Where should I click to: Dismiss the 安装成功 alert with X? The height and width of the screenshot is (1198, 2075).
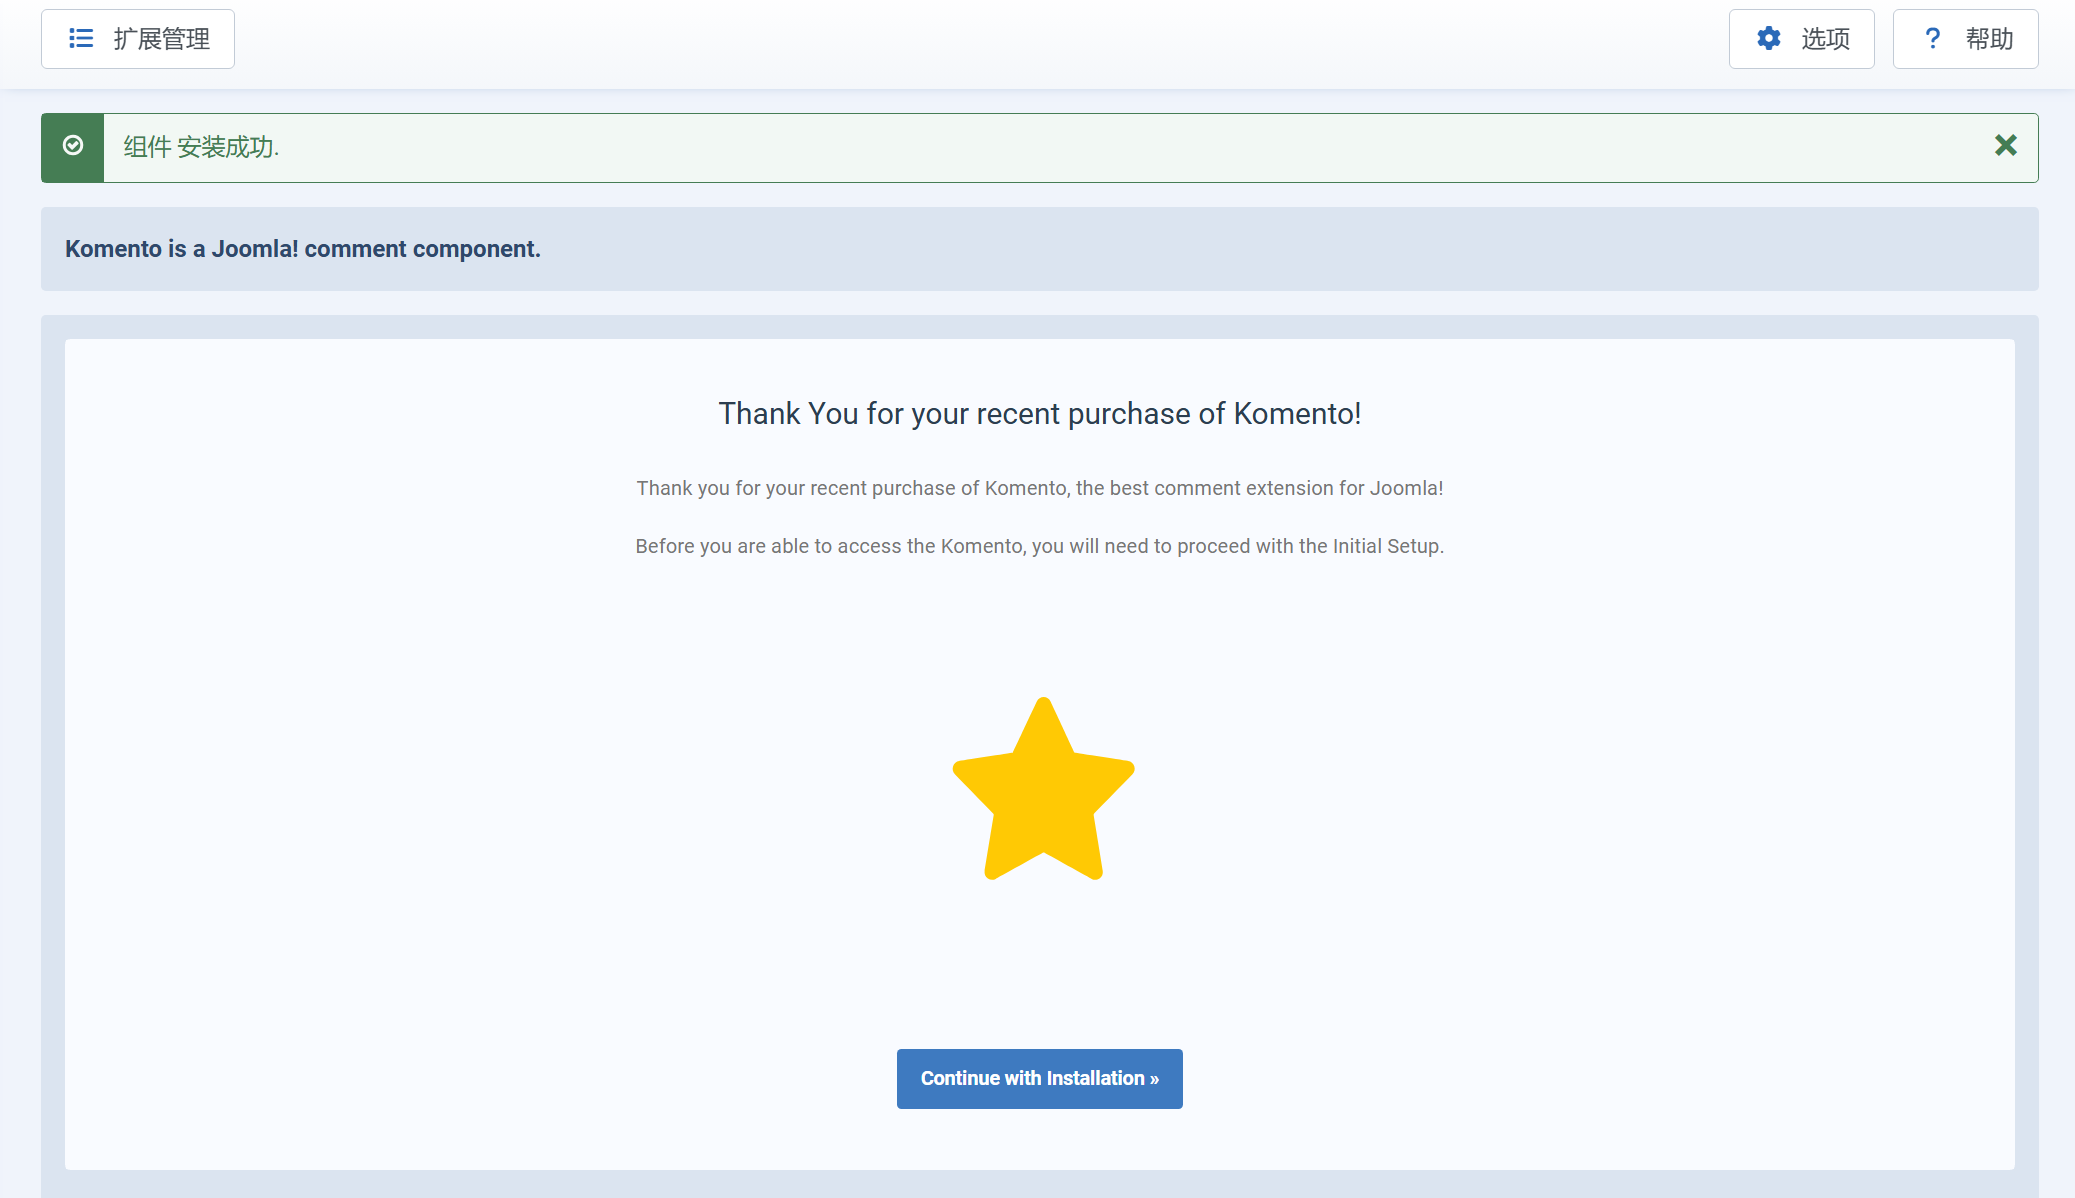(2005, 146)
